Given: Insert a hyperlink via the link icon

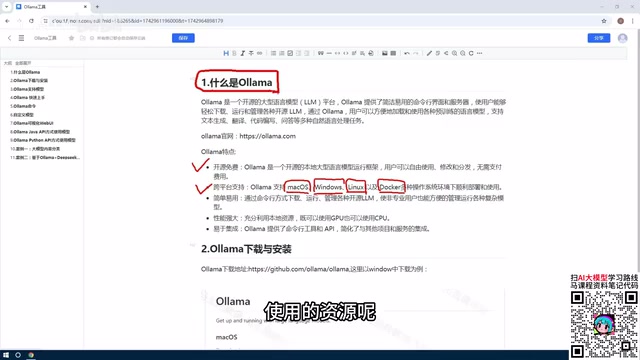Looking at the screenshot, I should pos(260,53).
